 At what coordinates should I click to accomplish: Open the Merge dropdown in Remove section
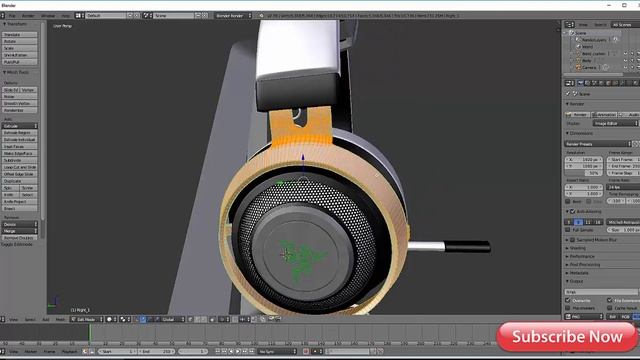click(20, 231)
